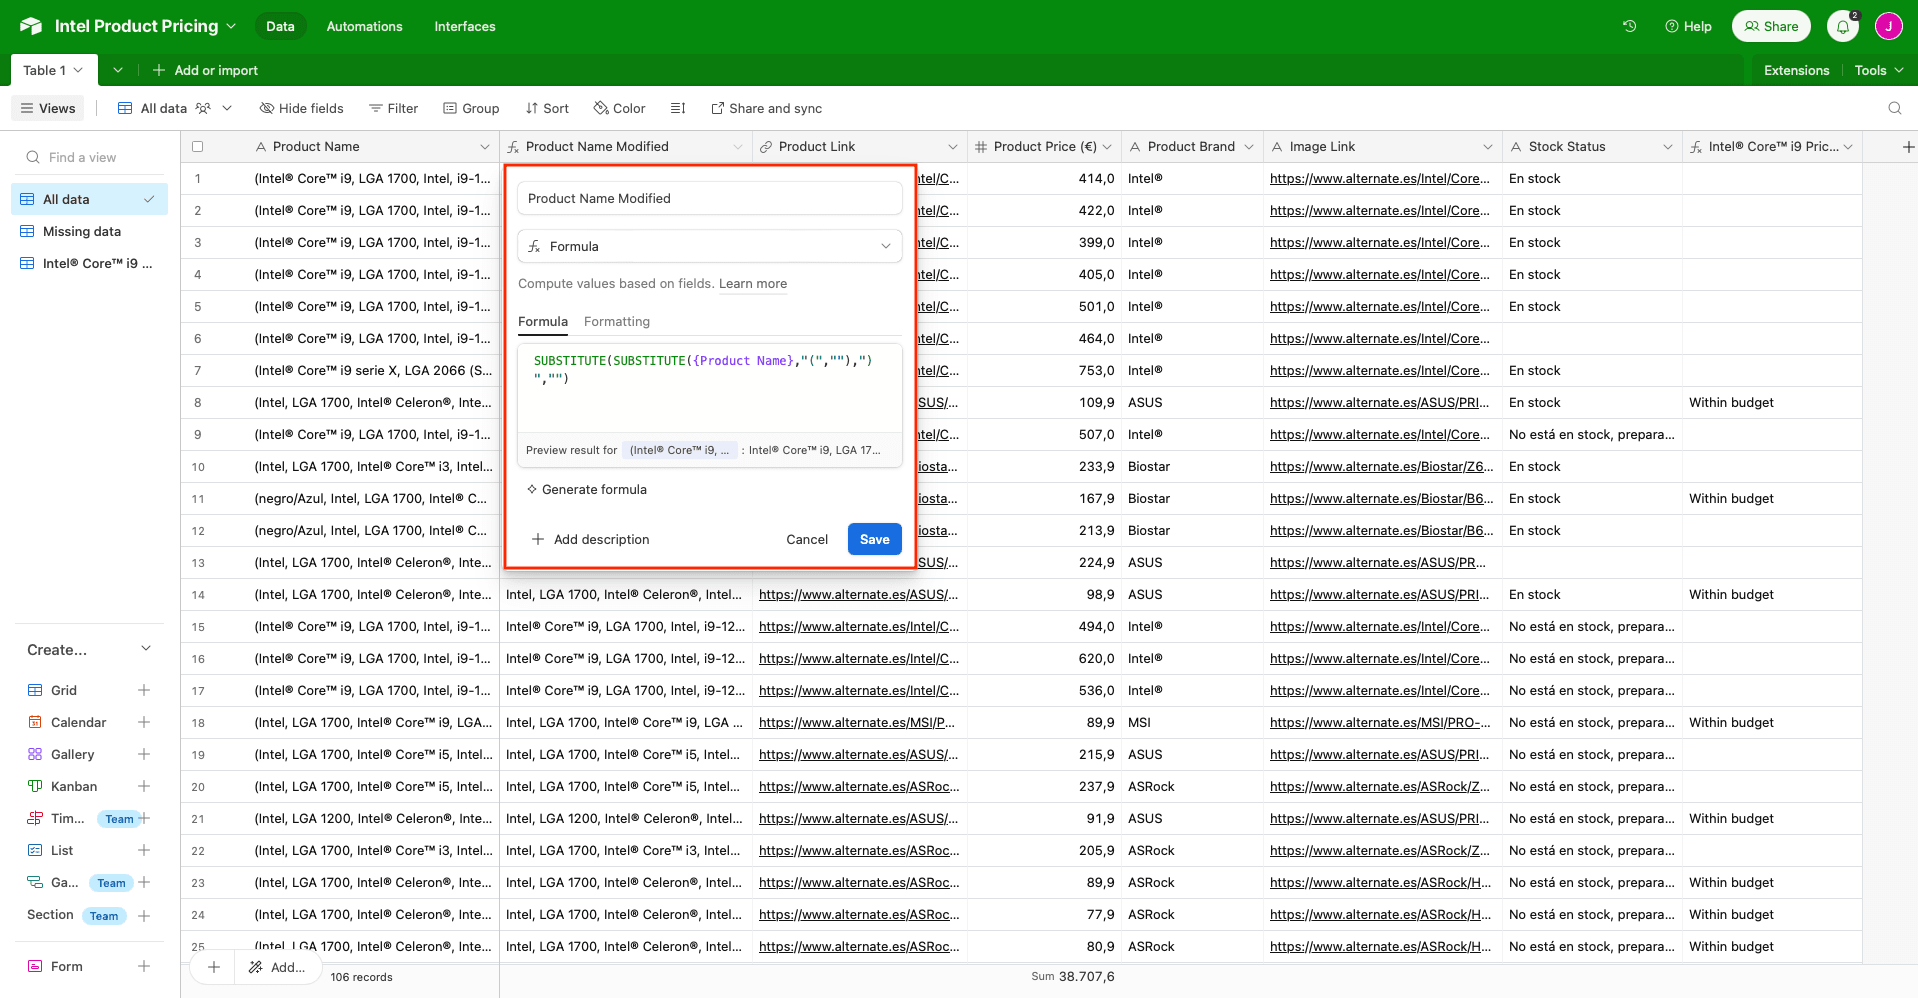Switch to Interfaces tab
The width and height of the screenshot is (1918, 998).
pos(465,26)
